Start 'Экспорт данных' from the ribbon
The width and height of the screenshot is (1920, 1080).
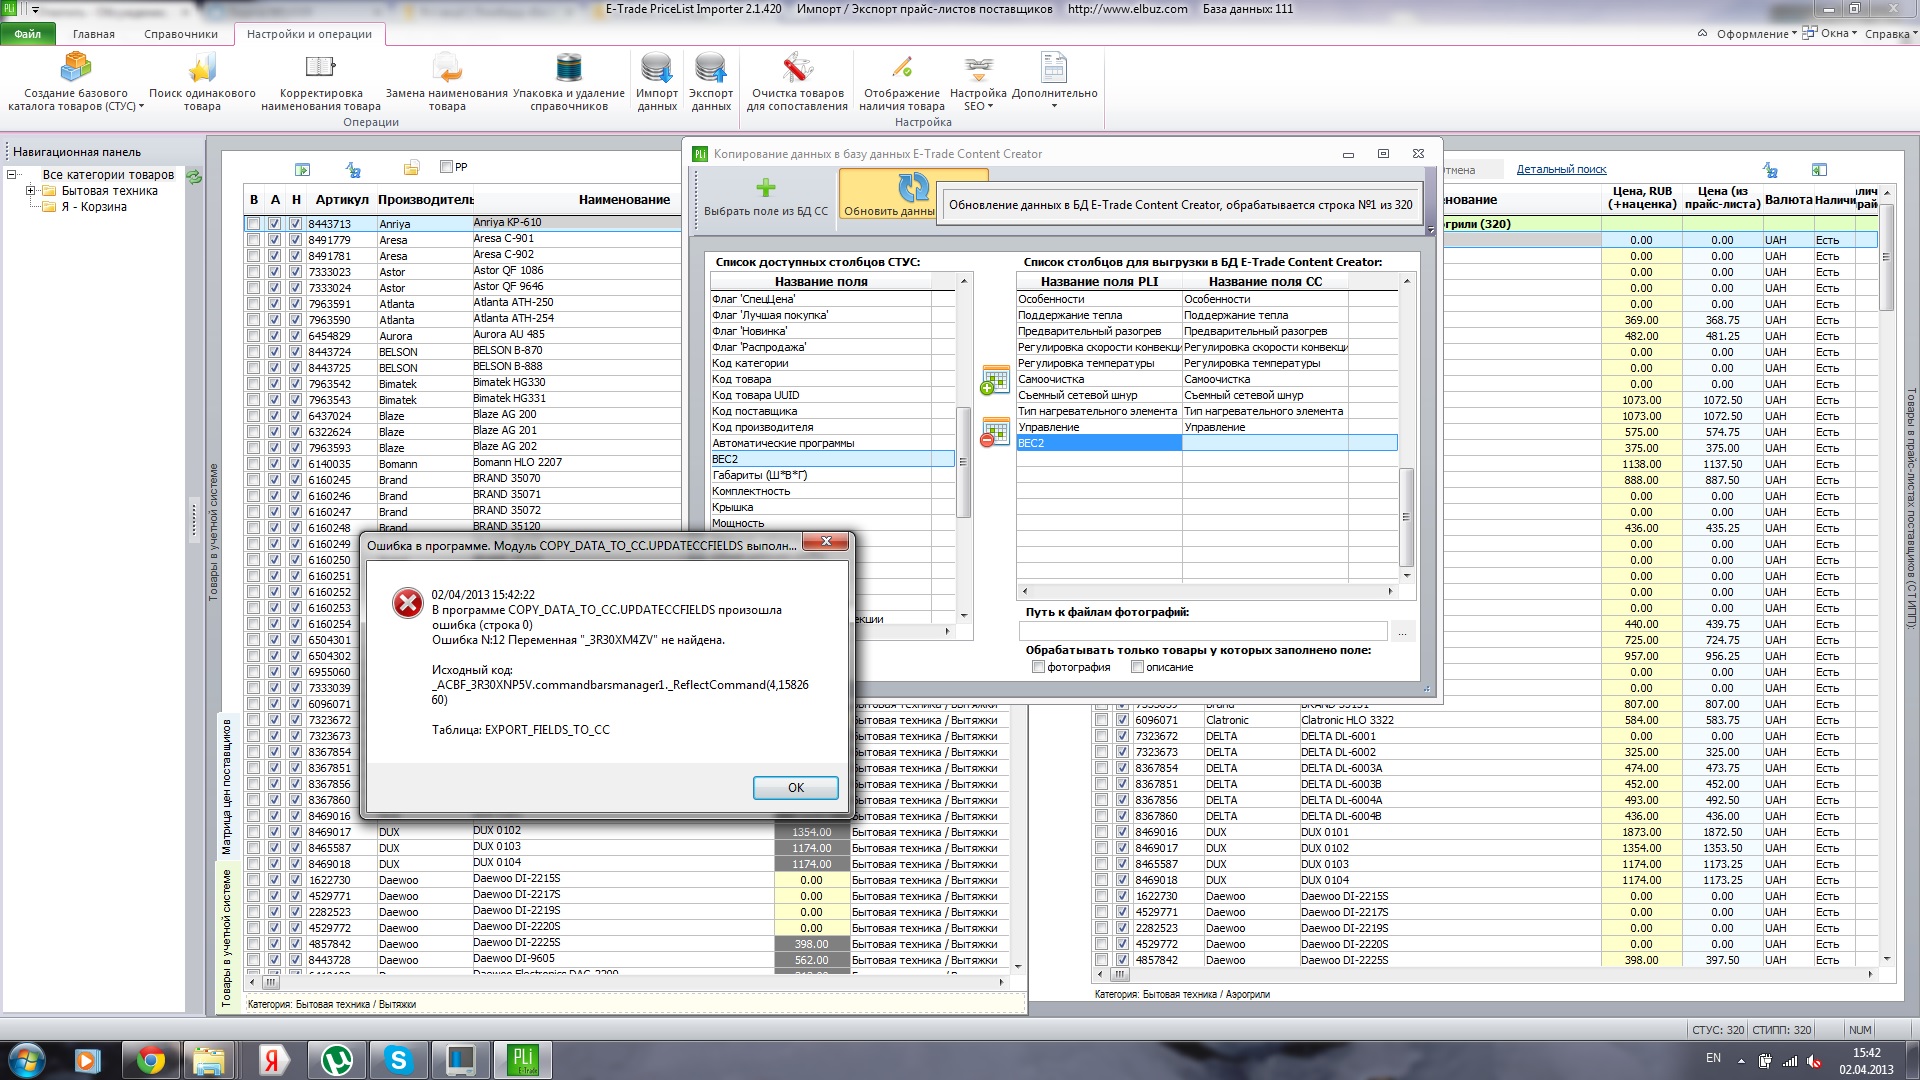(711, 81)
